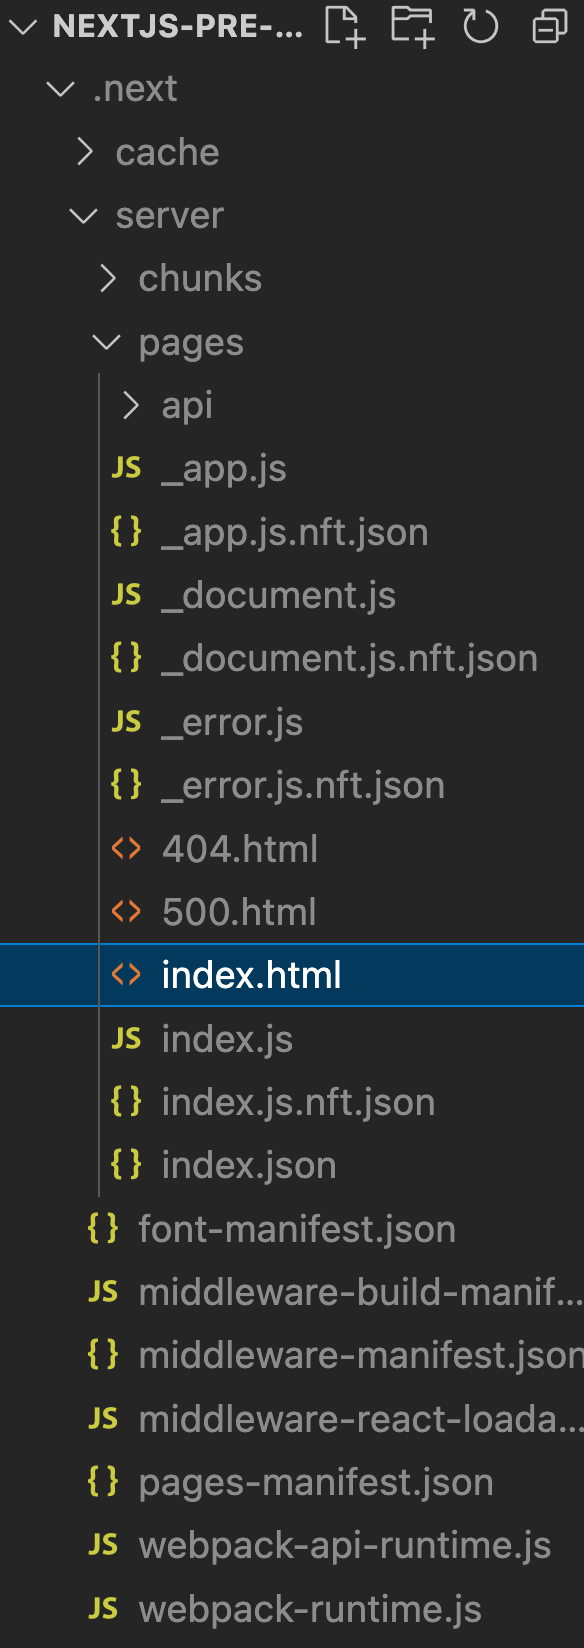Screen dimensions: 584x1648
Task: Expand the api folder chevron
Action: tap(131, 406)
